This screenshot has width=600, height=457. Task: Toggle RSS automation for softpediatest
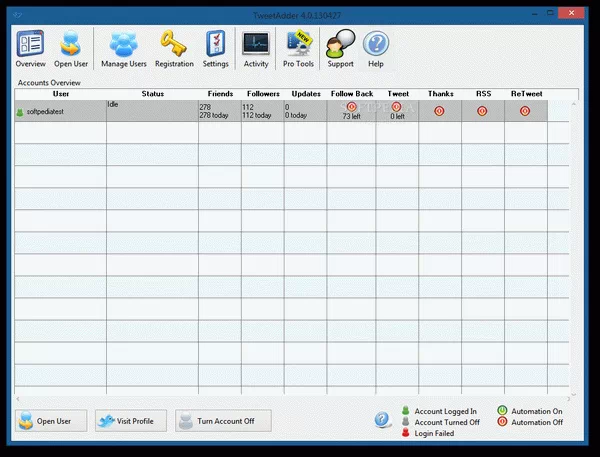click(482, 111)
